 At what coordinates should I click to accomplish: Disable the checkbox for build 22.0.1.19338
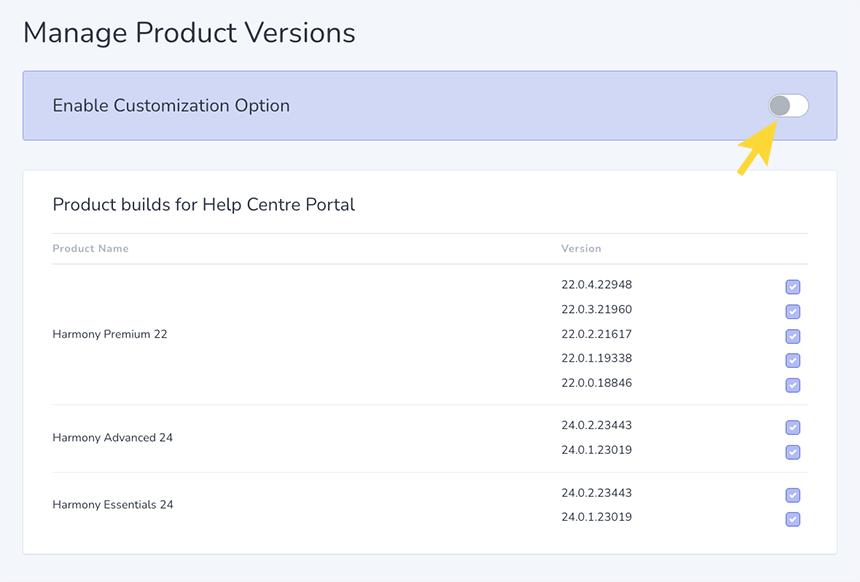tap(793, 361)
